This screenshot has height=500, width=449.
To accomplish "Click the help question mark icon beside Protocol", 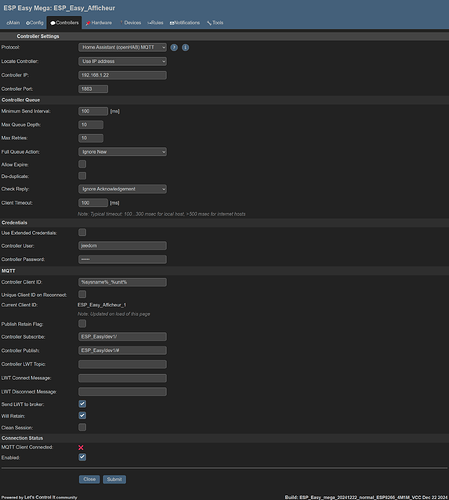I will pyautogui.click(x=174, y=48).
